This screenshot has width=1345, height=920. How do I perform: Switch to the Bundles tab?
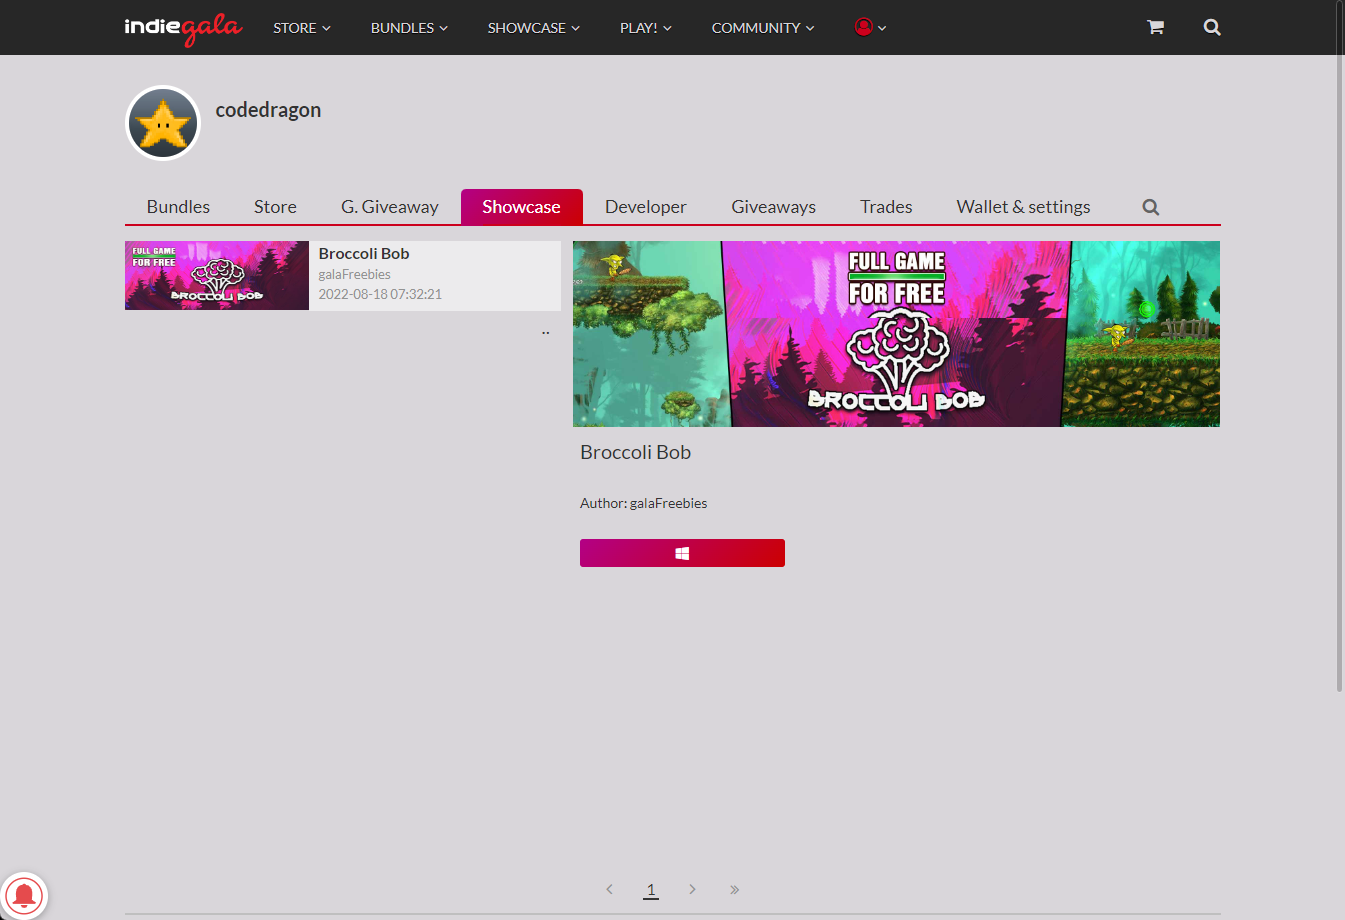tap(178, 207)
